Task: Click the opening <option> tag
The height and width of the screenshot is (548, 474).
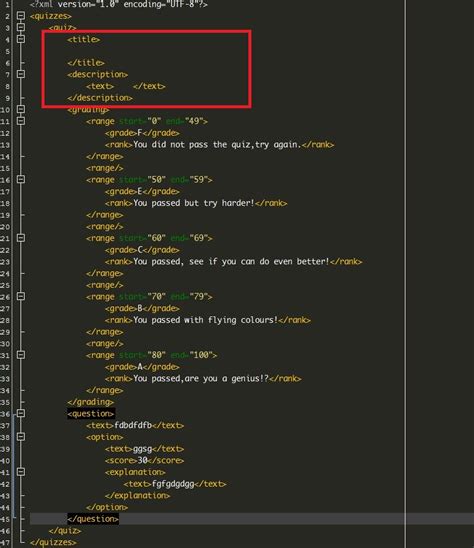Action: (x=105, y=437)
